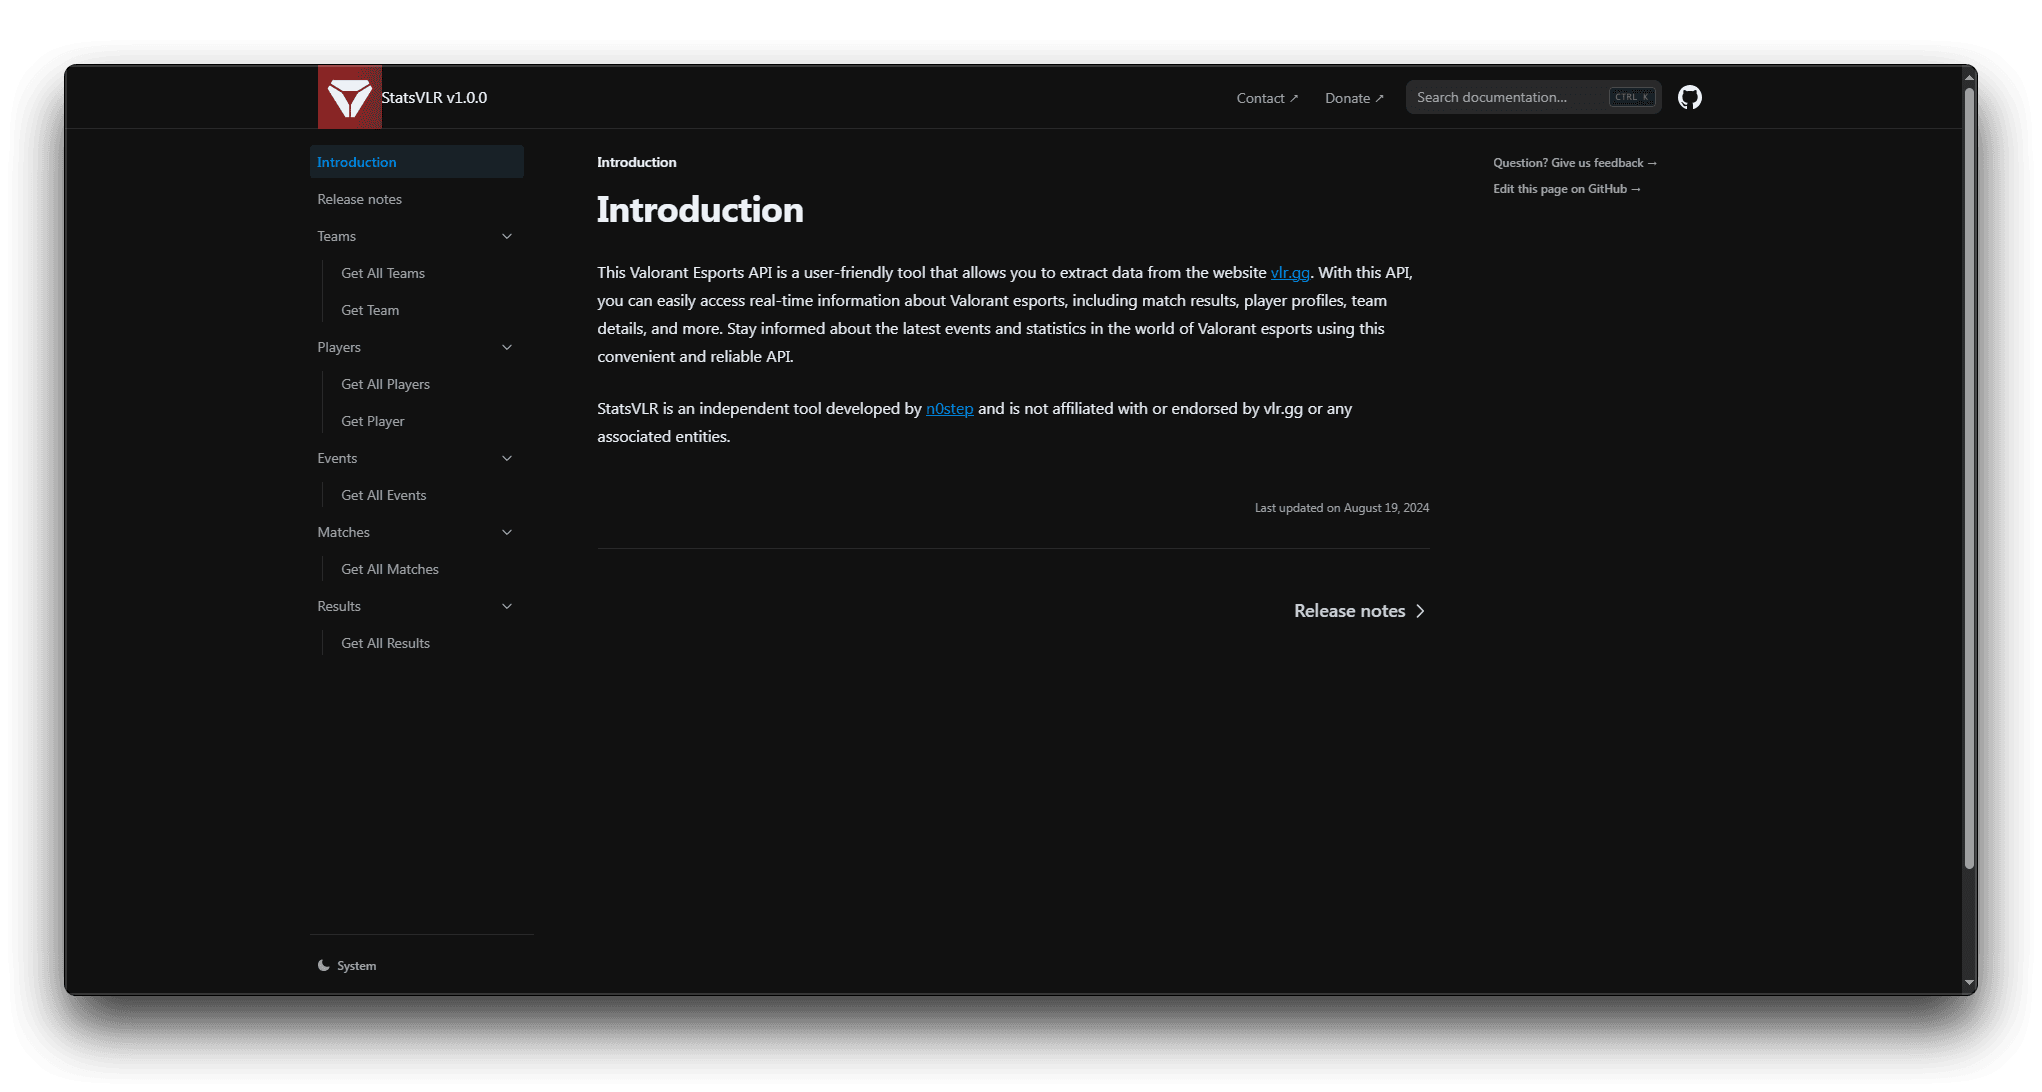Open the Teams sidebar section
Viewport: 2042px width, 1092px height.
point(417,236)
